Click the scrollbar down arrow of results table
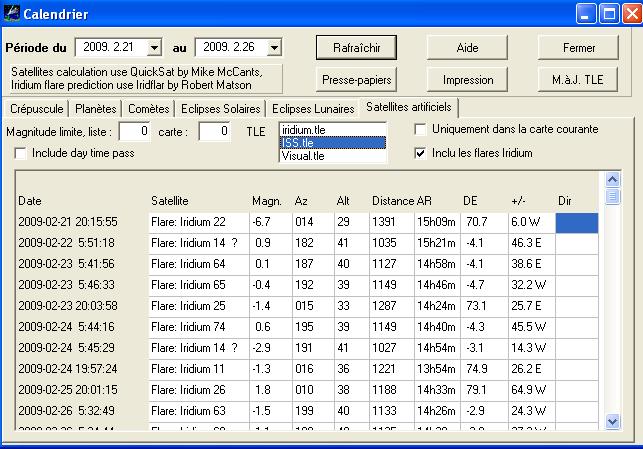Image resolution: width=643 pixels, height=449 pixels. pos(612,421)
